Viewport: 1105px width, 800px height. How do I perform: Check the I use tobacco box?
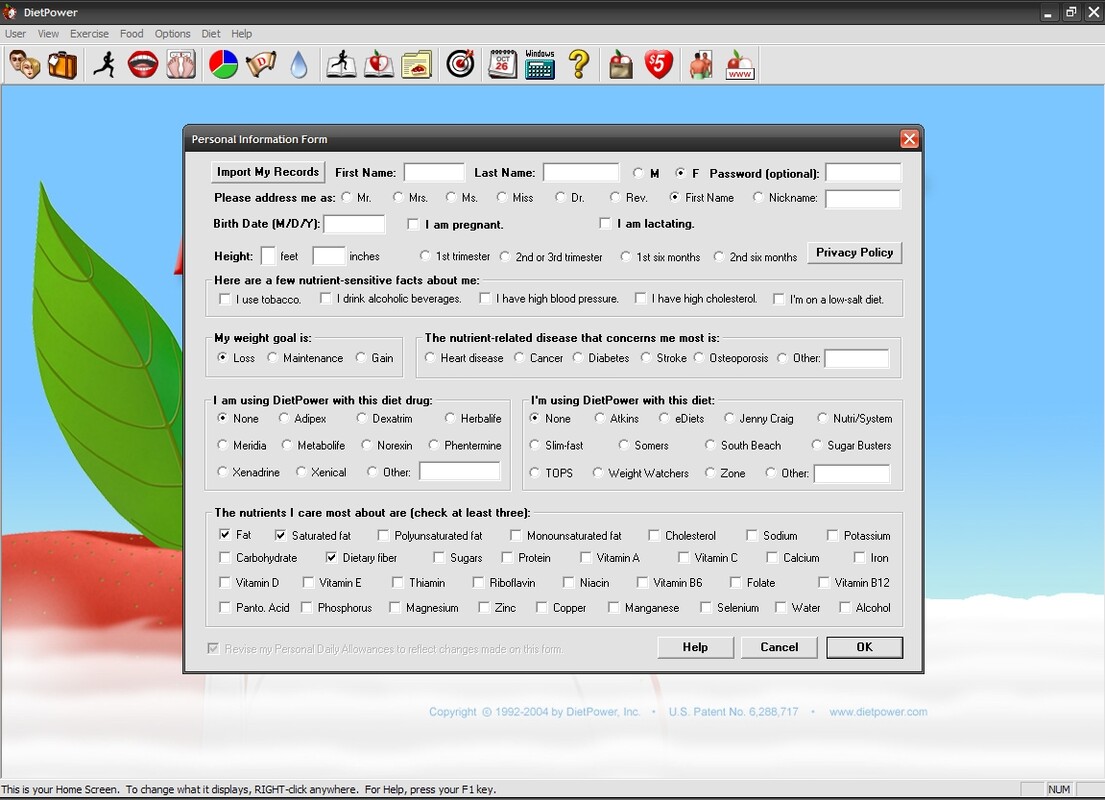click(225, 299)
